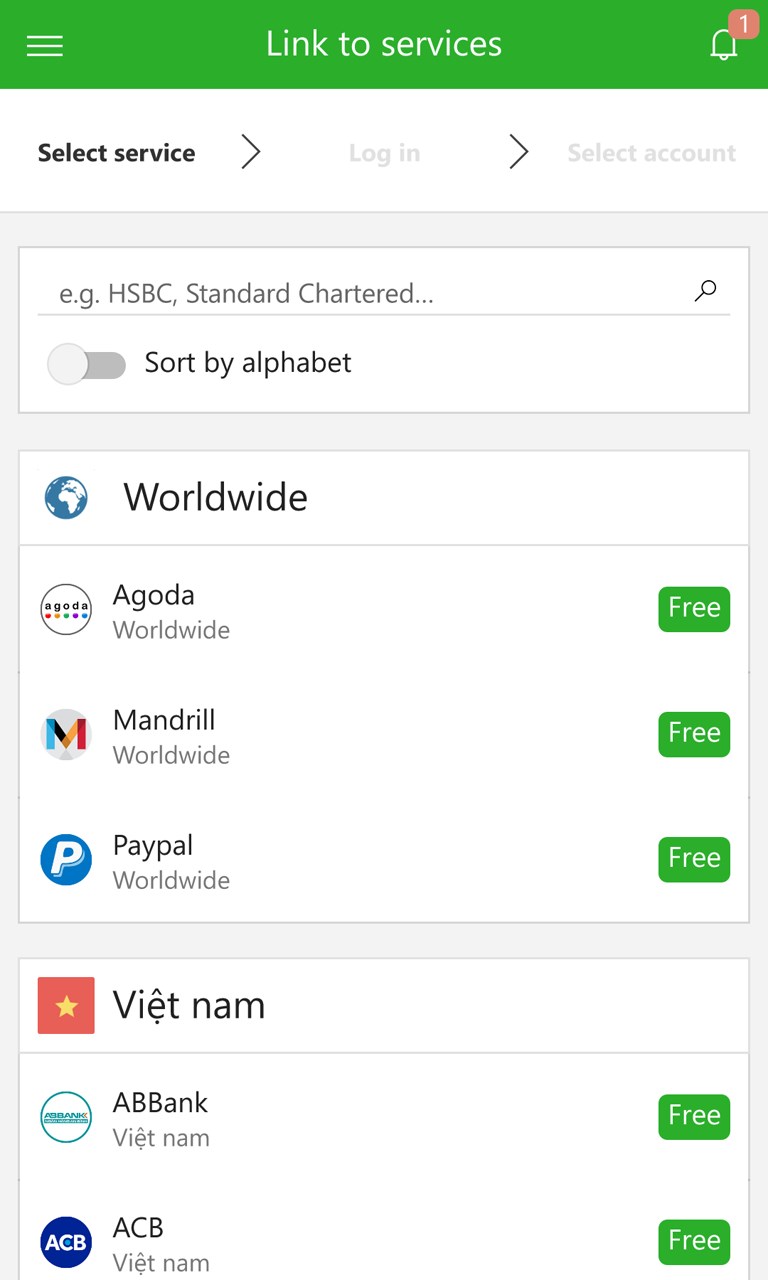Open the notifications bell
Screen dimensions: 768x1280
click(x=724, y=44)
